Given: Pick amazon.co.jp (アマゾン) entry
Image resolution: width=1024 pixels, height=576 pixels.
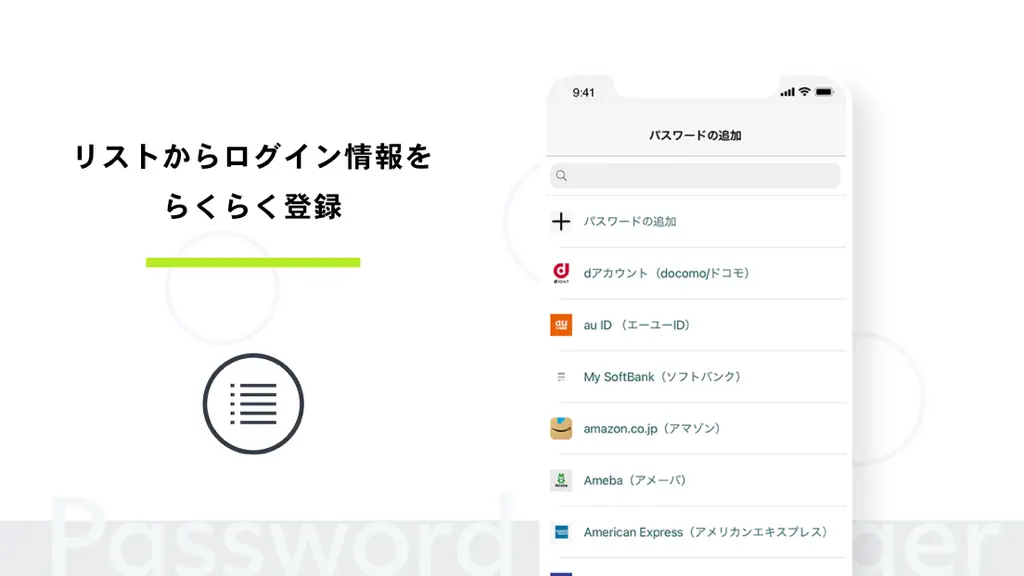Looking at the screenshot, I should pyautogui.click(x=696, y=428).
